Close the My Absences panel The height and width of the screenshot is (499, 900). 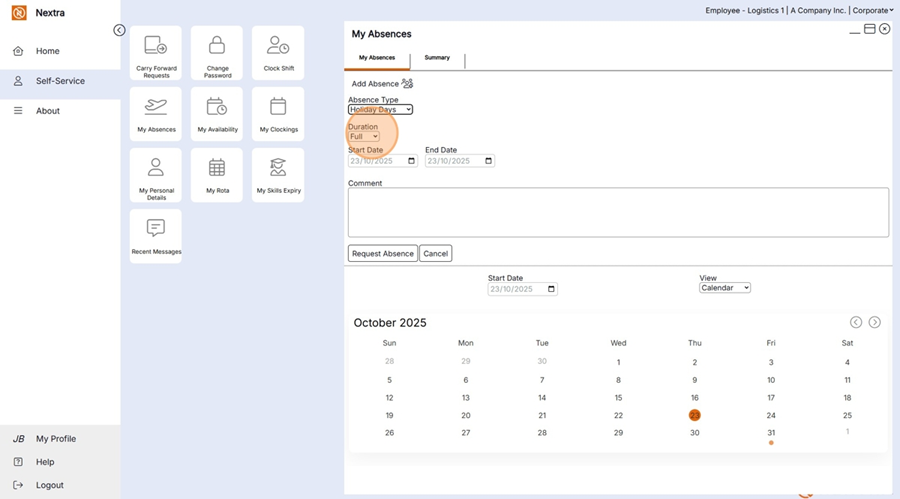point(885,29)
